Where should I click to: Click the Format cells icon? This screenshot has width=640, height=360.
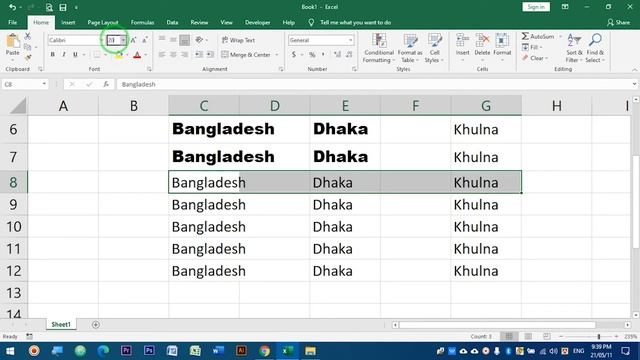pos(502,41)
